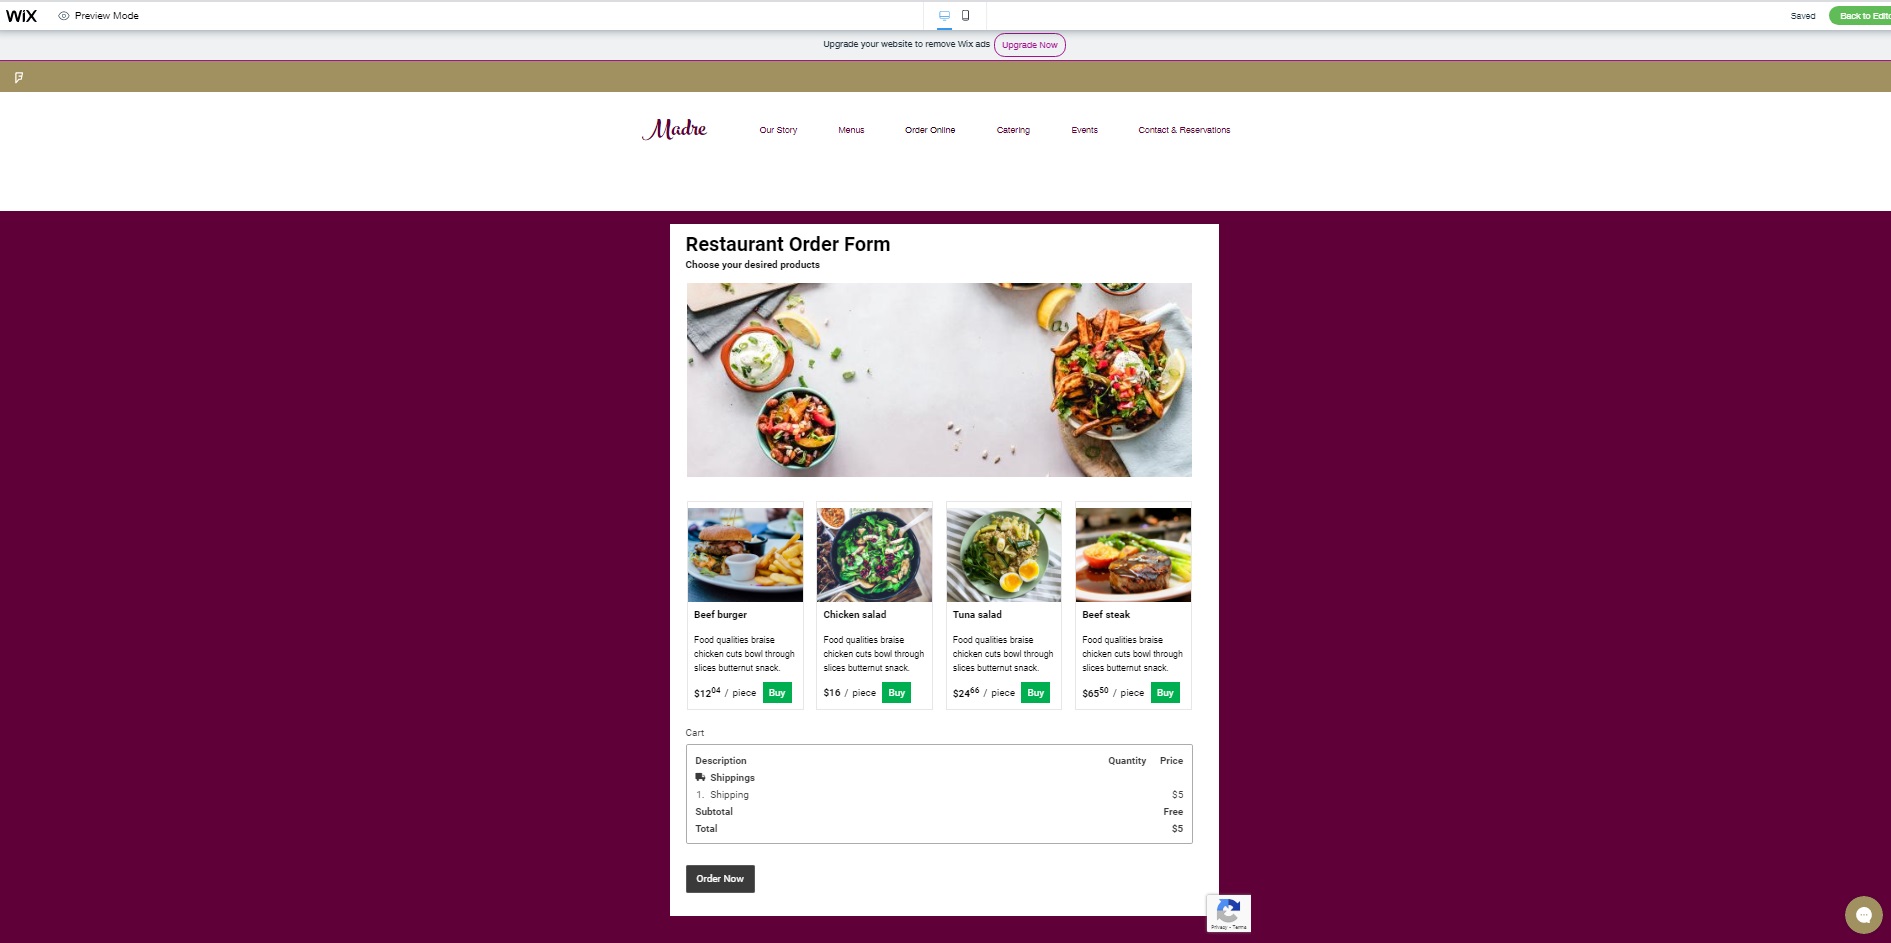Click the flag icon in gold bar
This screenshot has height=943, width=1891.
(19, 77)
